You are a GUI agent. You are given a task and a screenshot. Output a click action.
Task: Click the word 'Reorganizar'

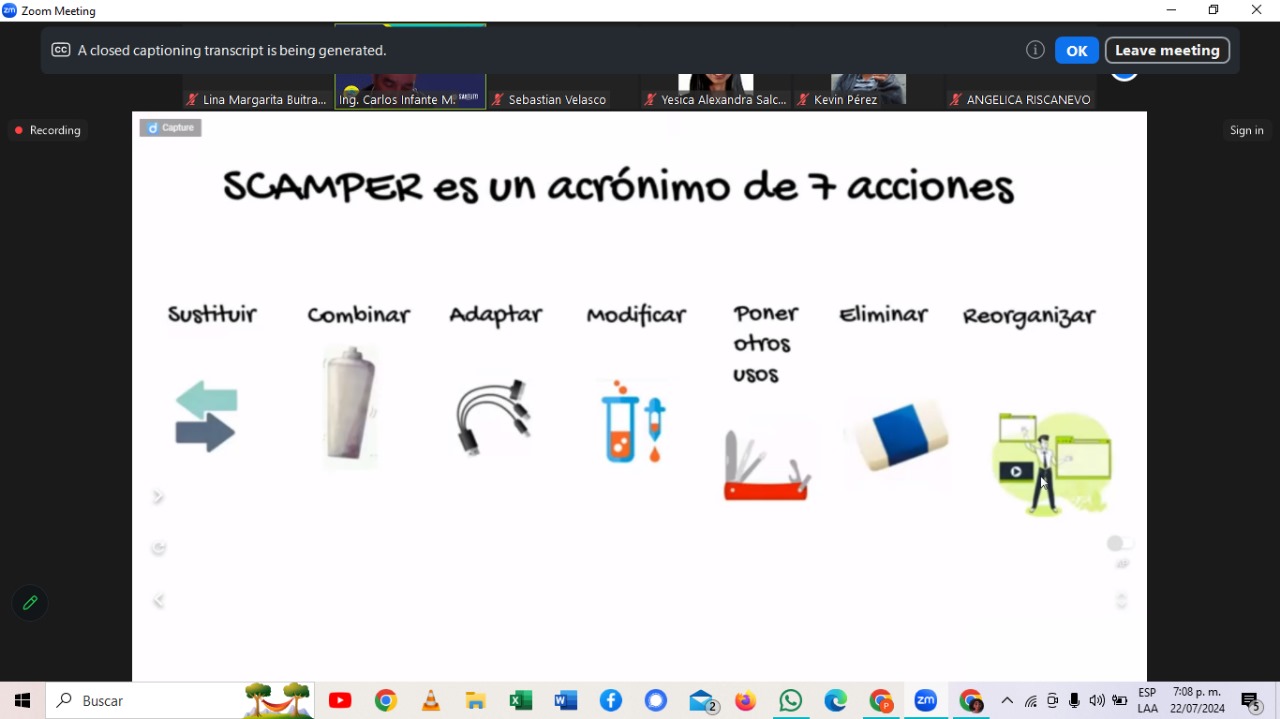pyautogui.click(x=1029, y=316)
